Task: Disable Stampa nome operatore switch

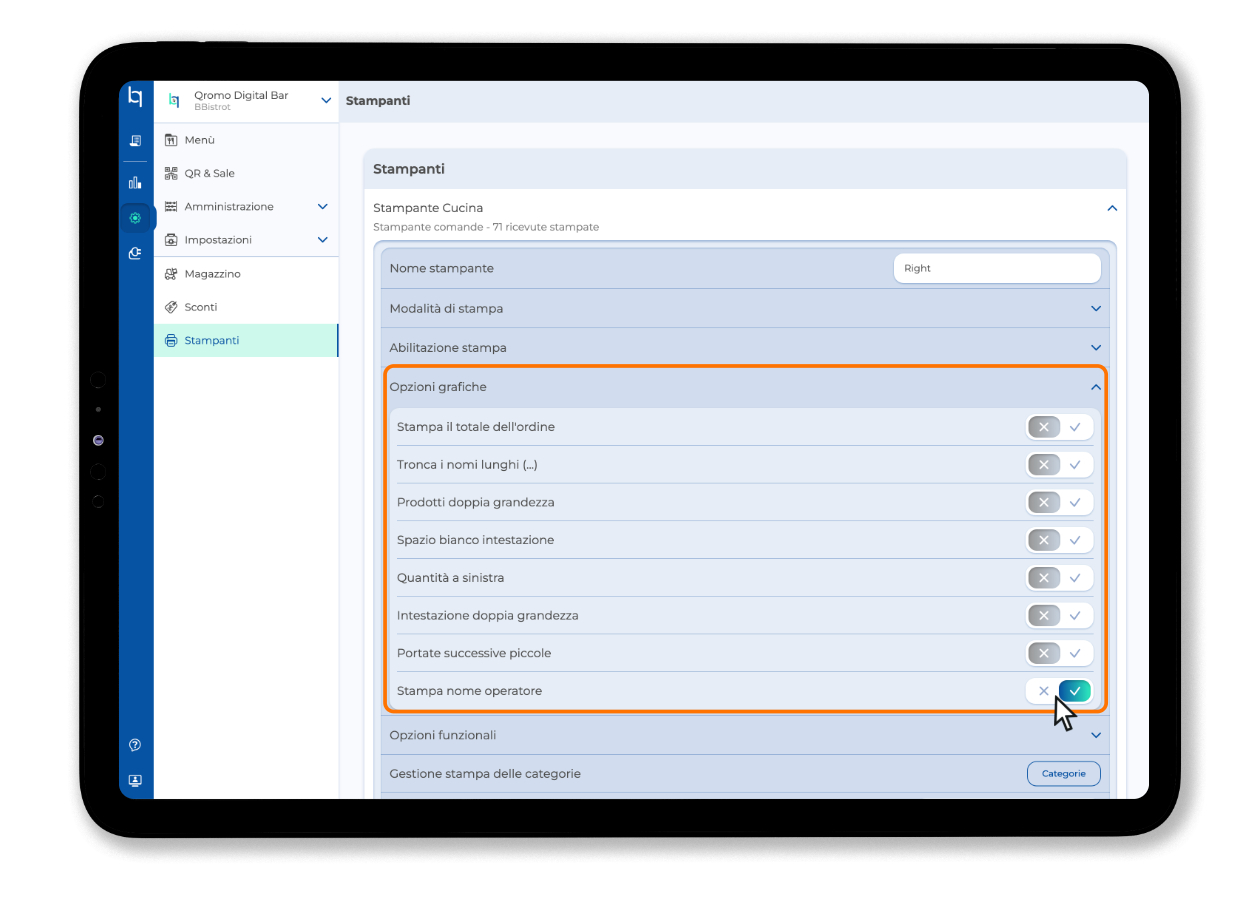Action: tap(1059, 691)
